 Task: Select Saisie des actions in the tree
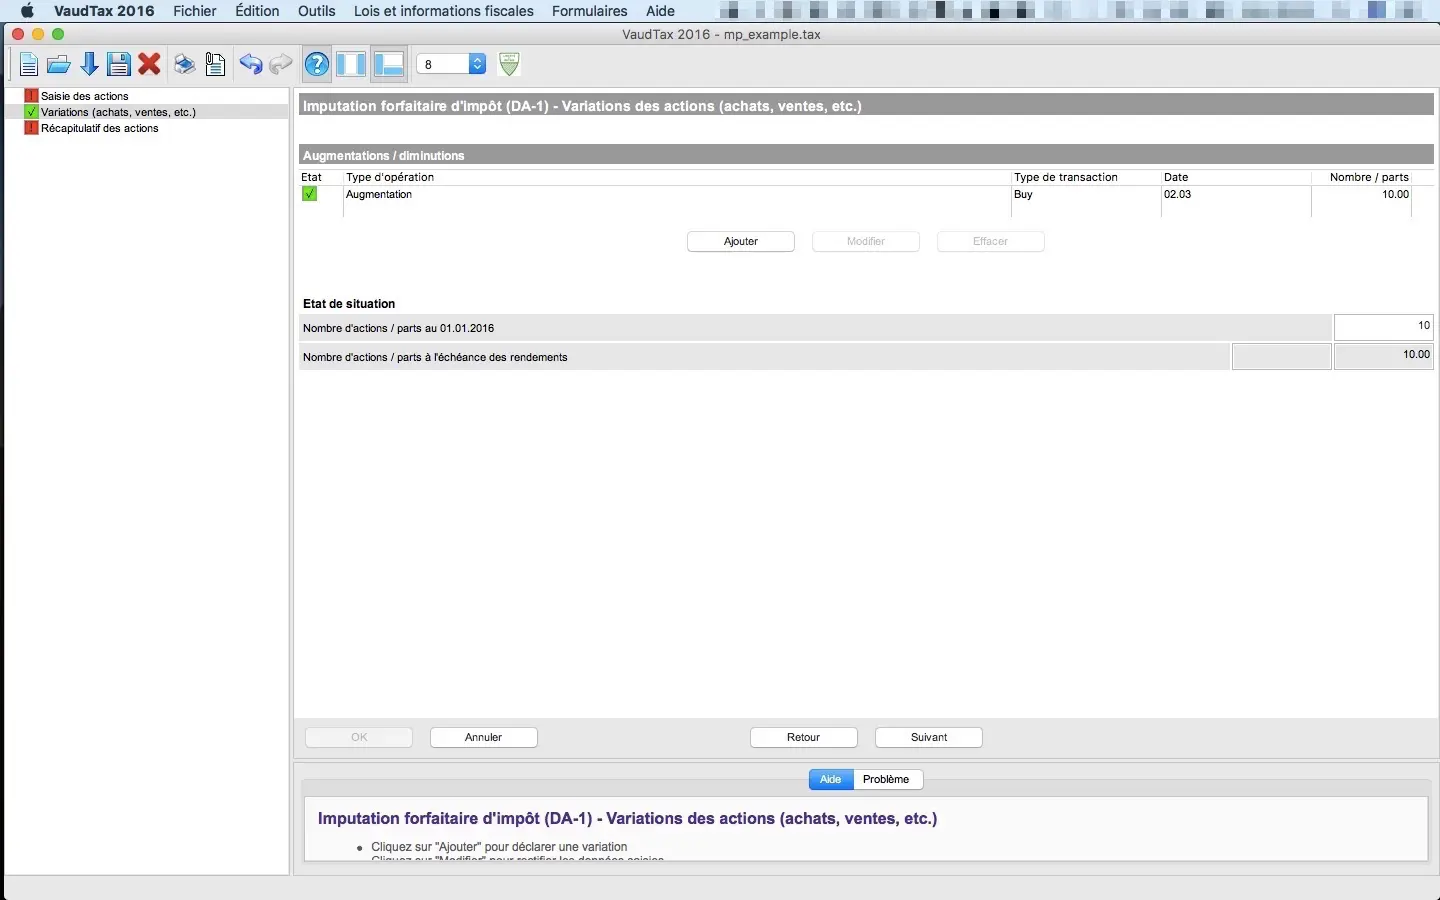coord(85,96)
